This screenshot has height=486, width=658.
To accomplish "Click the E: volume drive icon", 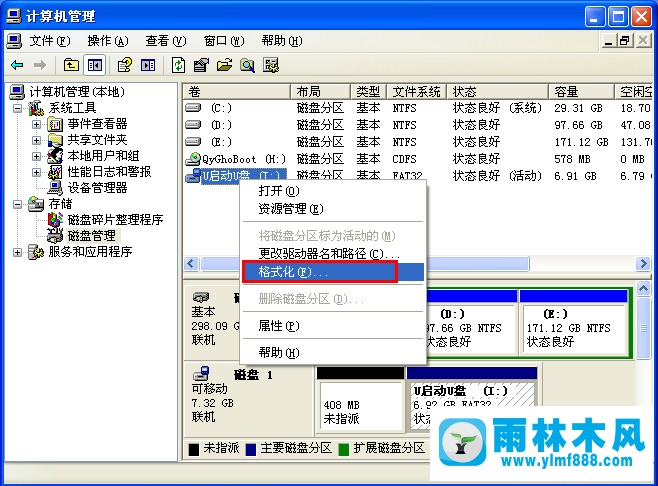I will pyautogui.click(x=193, y=142).
